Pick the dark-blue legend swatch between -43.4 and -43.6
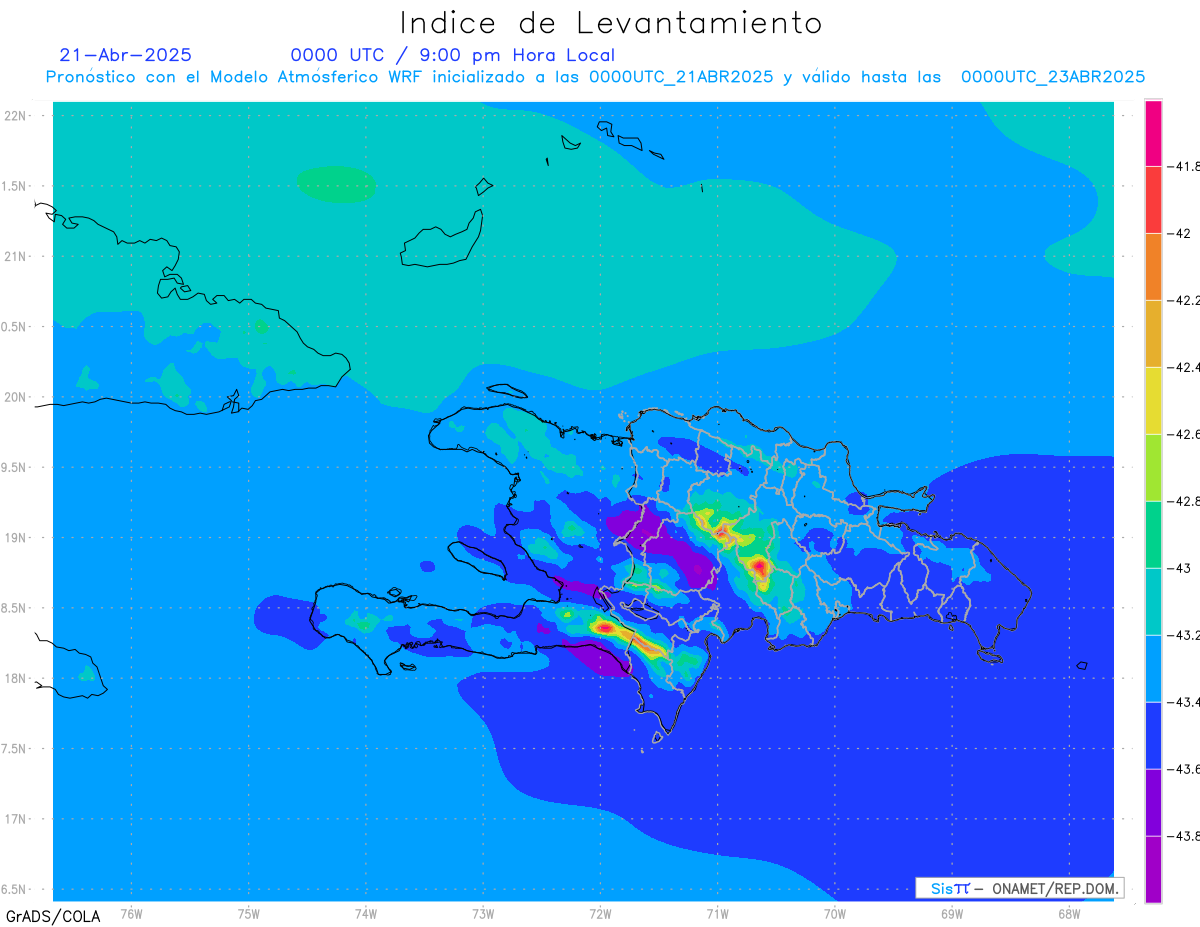Screen dimensions: 1200x927 pyautogui.click(x=1153, y=736)
